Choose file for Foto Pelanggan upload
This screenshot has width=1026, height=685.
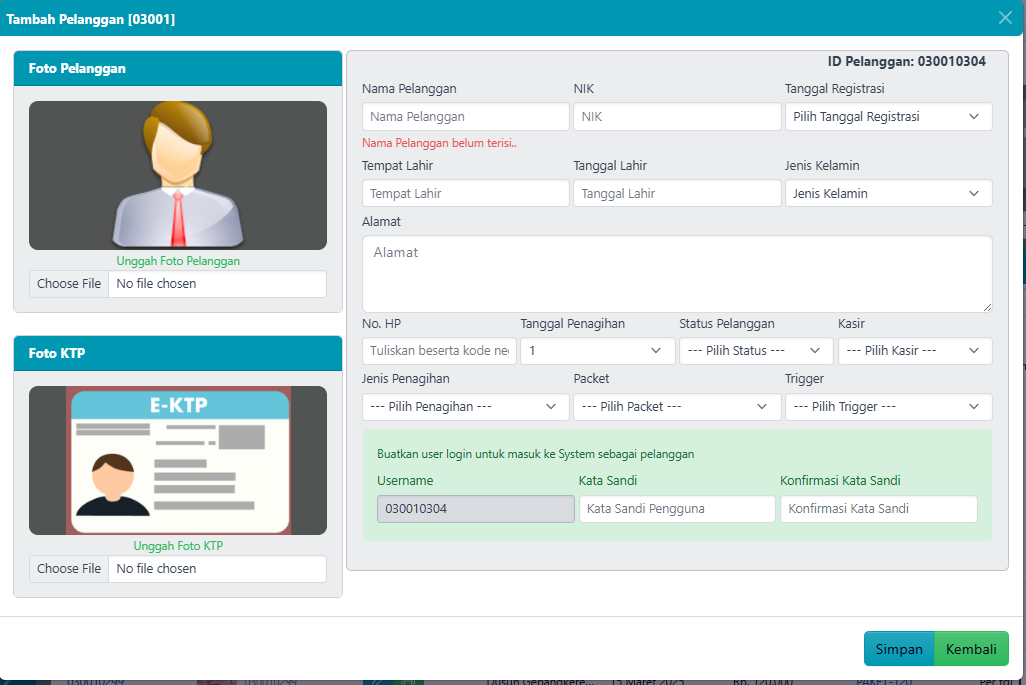coord(69,284)
